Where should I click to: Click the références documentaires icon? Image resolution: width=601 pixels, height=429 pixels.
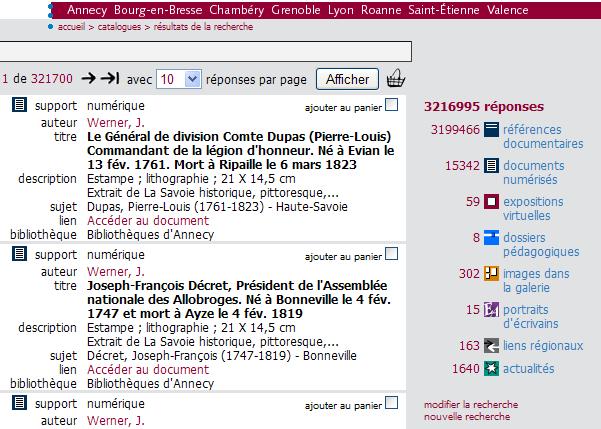pyautogui.click(x=491, y=129)
